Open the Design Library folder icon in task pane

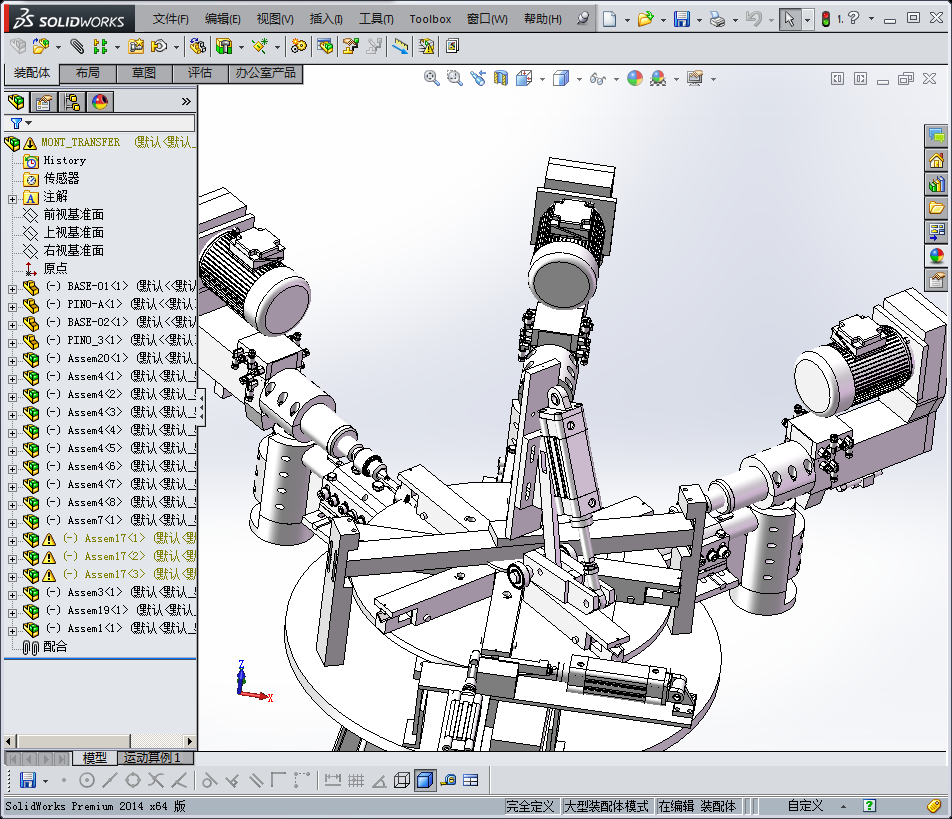[937, 208]
